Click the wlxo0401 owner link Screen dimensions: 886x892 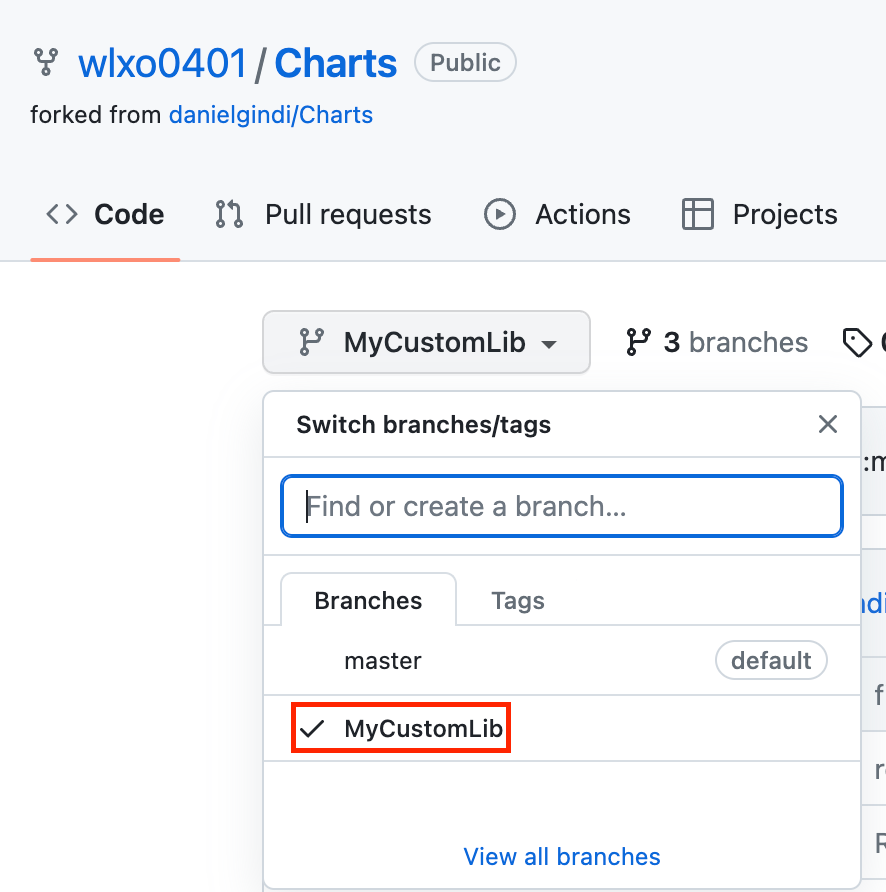pyautogui.click(x=162, y=64)
